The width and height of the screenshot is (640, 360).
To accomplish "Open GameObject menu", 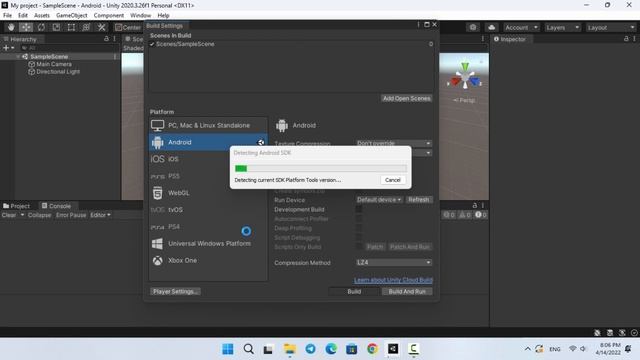I will tap(71, 16).
